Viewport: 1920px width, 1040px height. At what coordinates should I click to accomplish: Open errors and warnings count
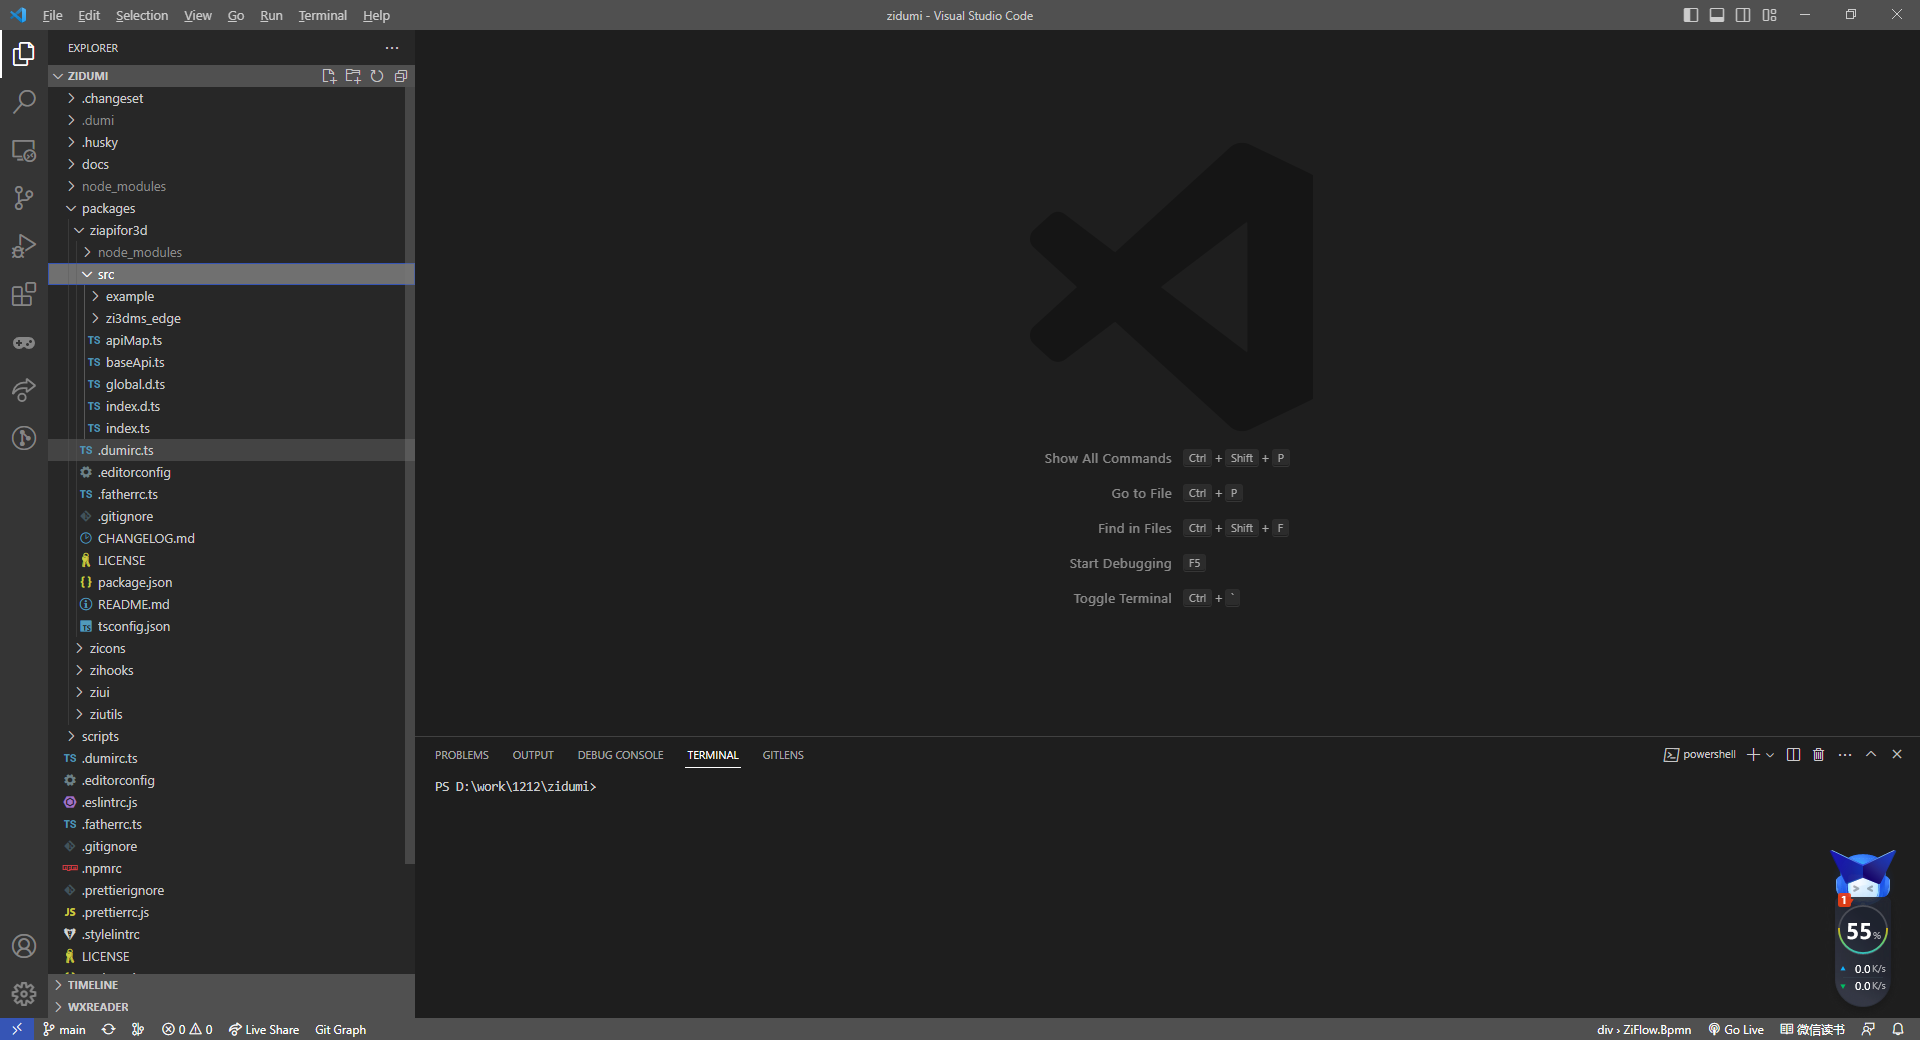pos(187,1029)
